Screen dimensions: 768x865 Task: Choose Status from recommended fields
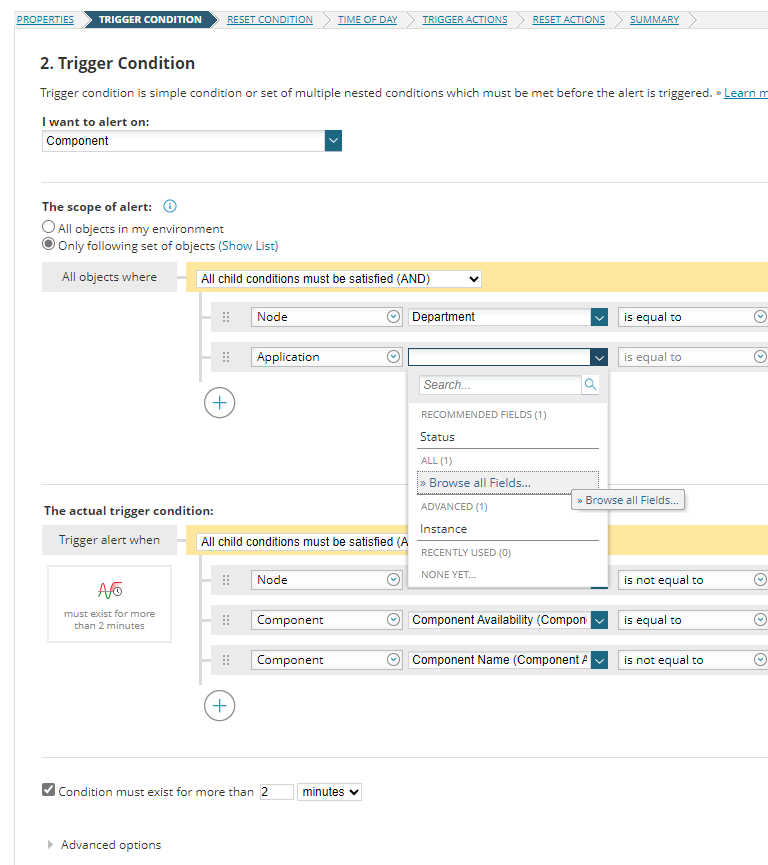(437, 437)
